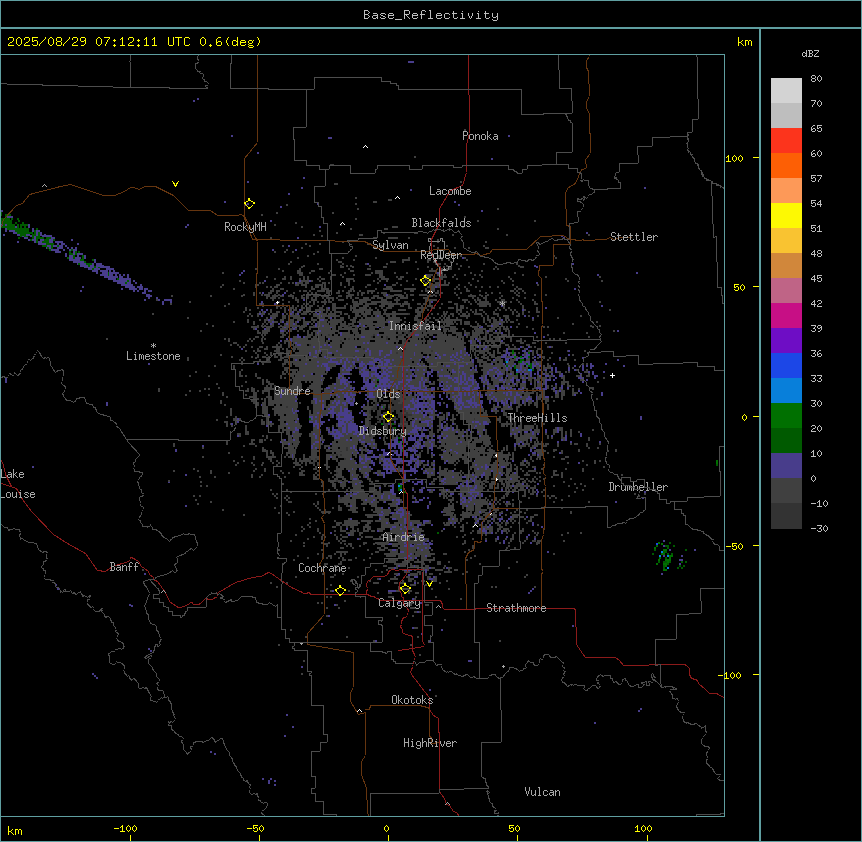Click the Blackfalds city label
This screenshot has width=862, height=842.
tap(441, 223)
